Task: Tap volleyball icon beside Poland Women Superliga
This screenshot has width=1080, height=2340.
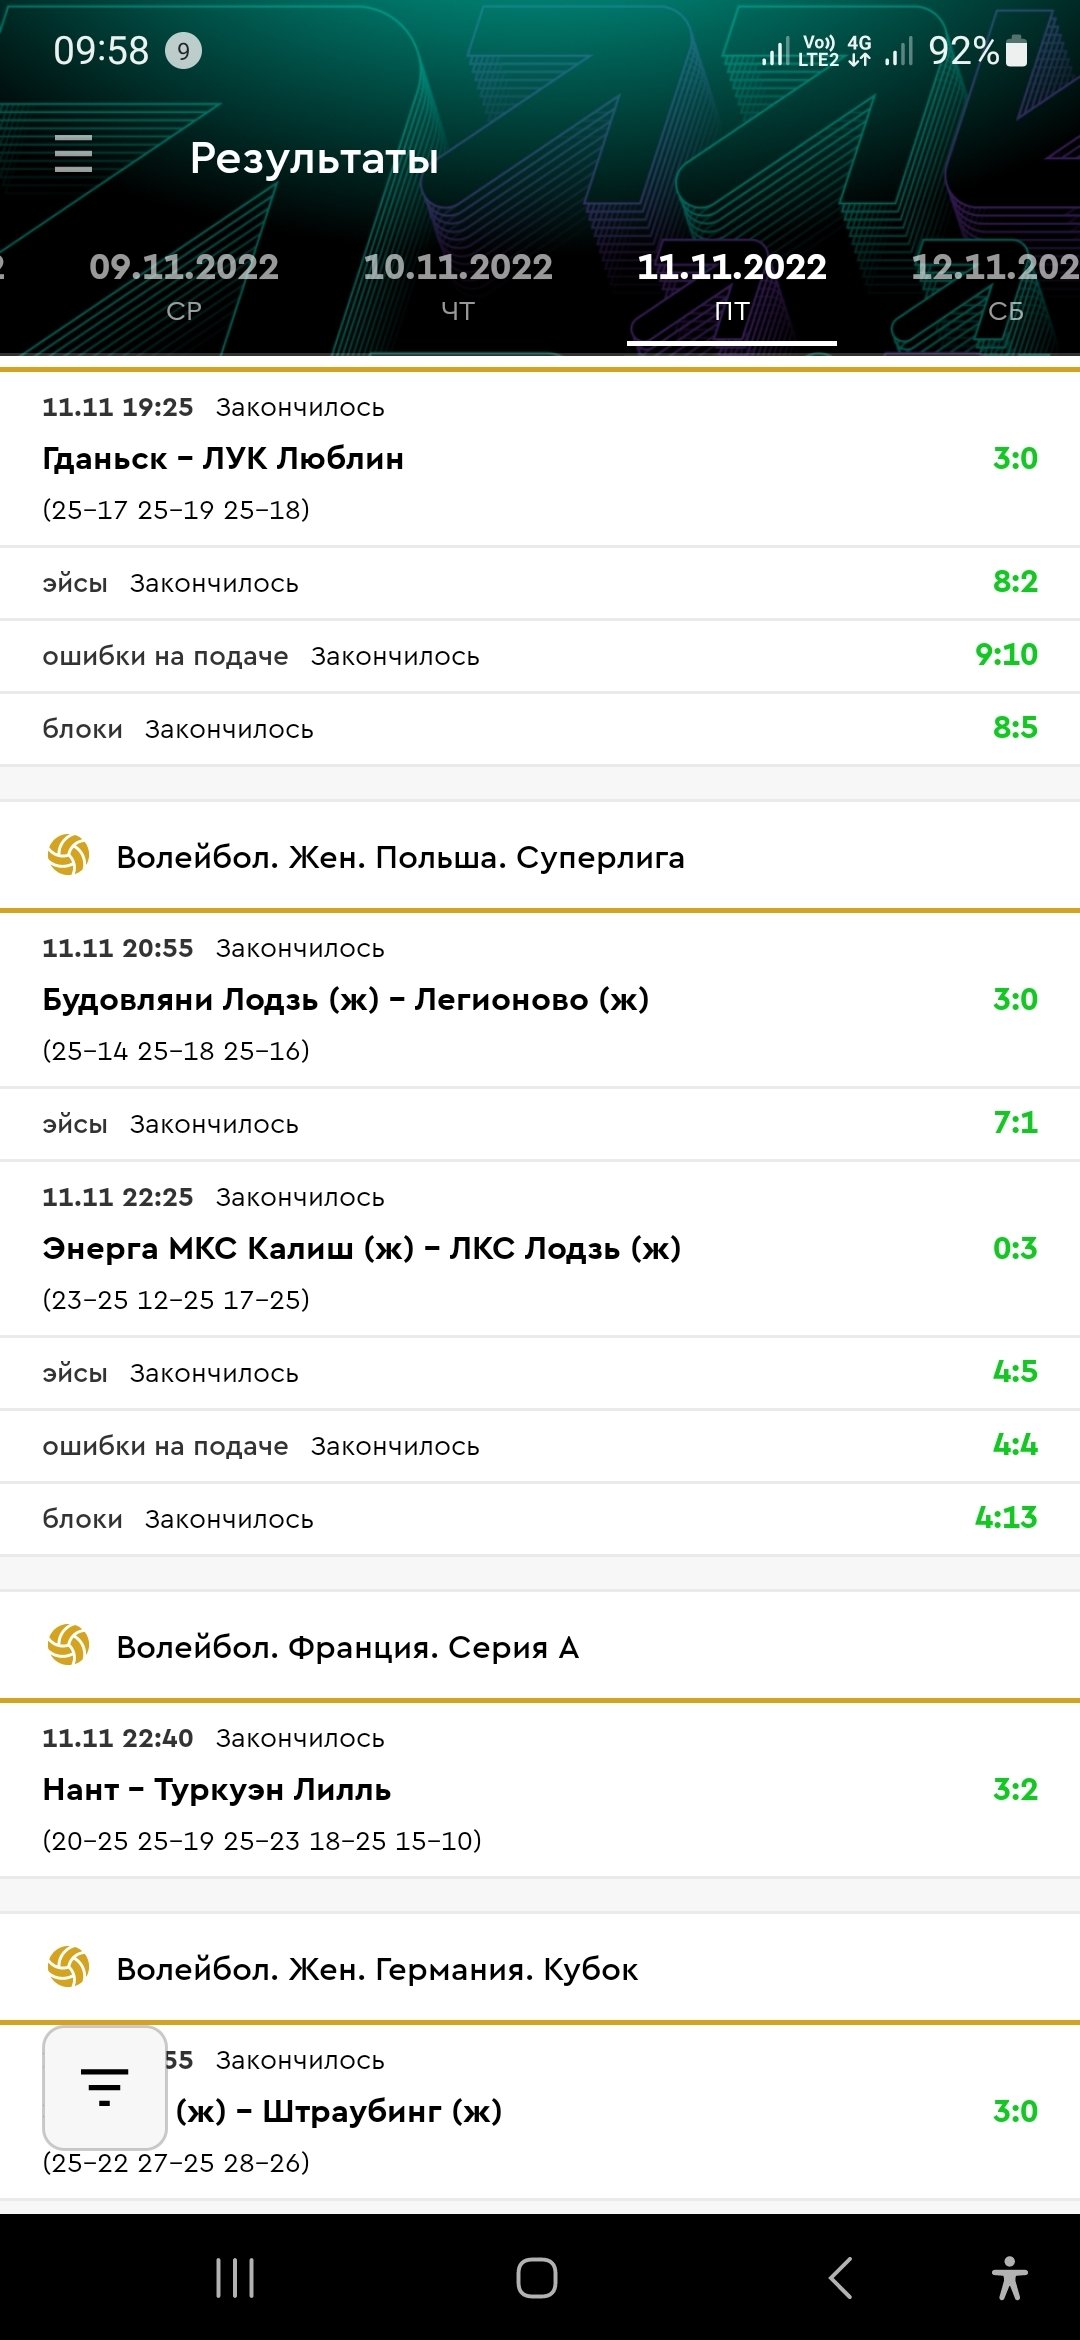Action: click(69, 856)
